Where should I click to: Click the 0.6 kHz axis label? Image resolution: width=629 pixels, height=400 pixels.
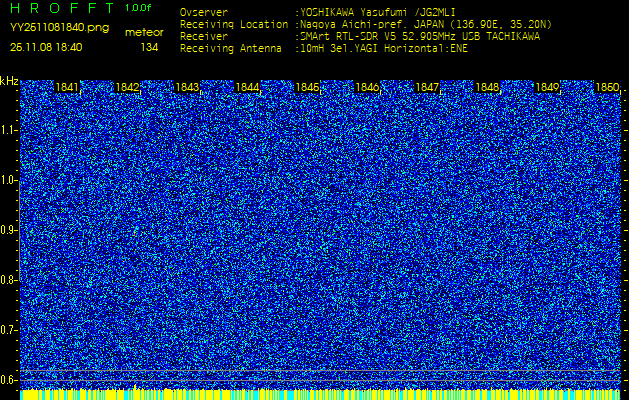(8, 380)
